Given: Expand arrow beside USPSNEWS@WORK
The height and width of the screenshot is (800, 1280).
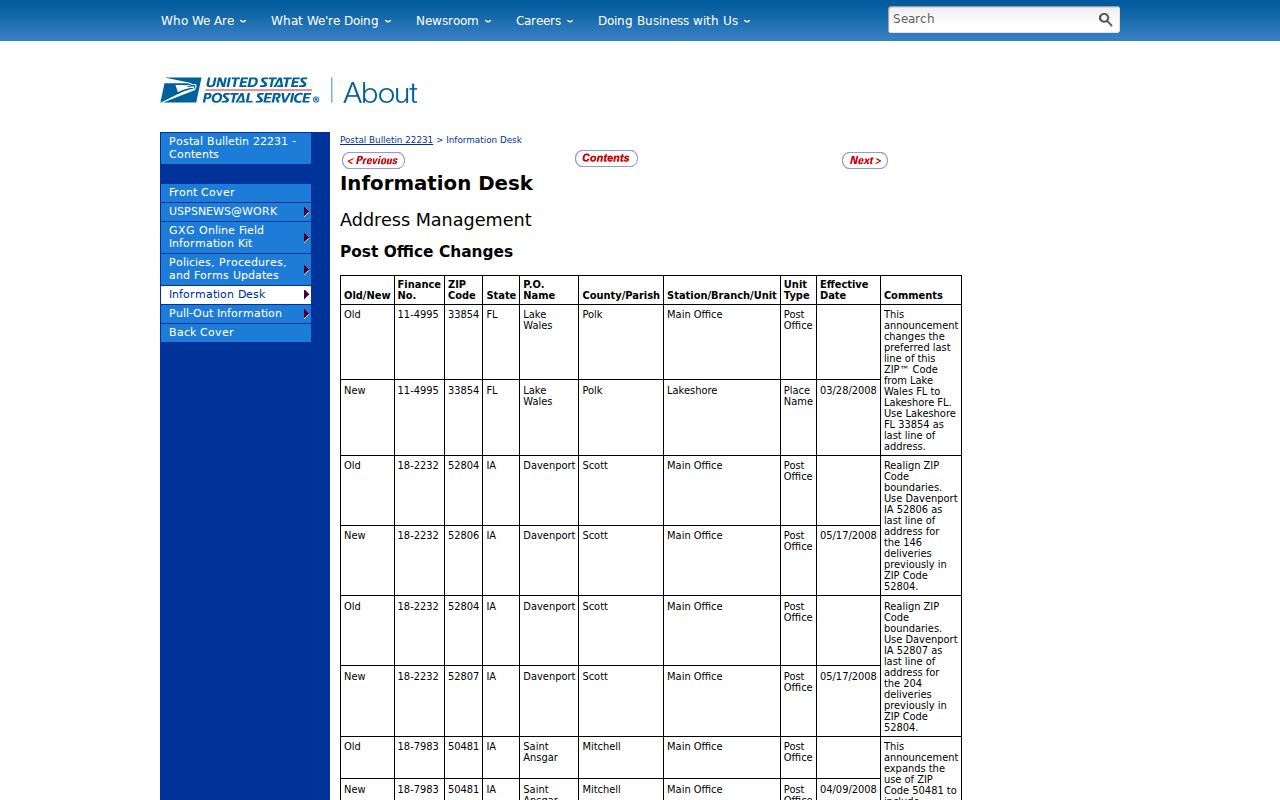Looking at the screenshot, I should tap(306, 211).
